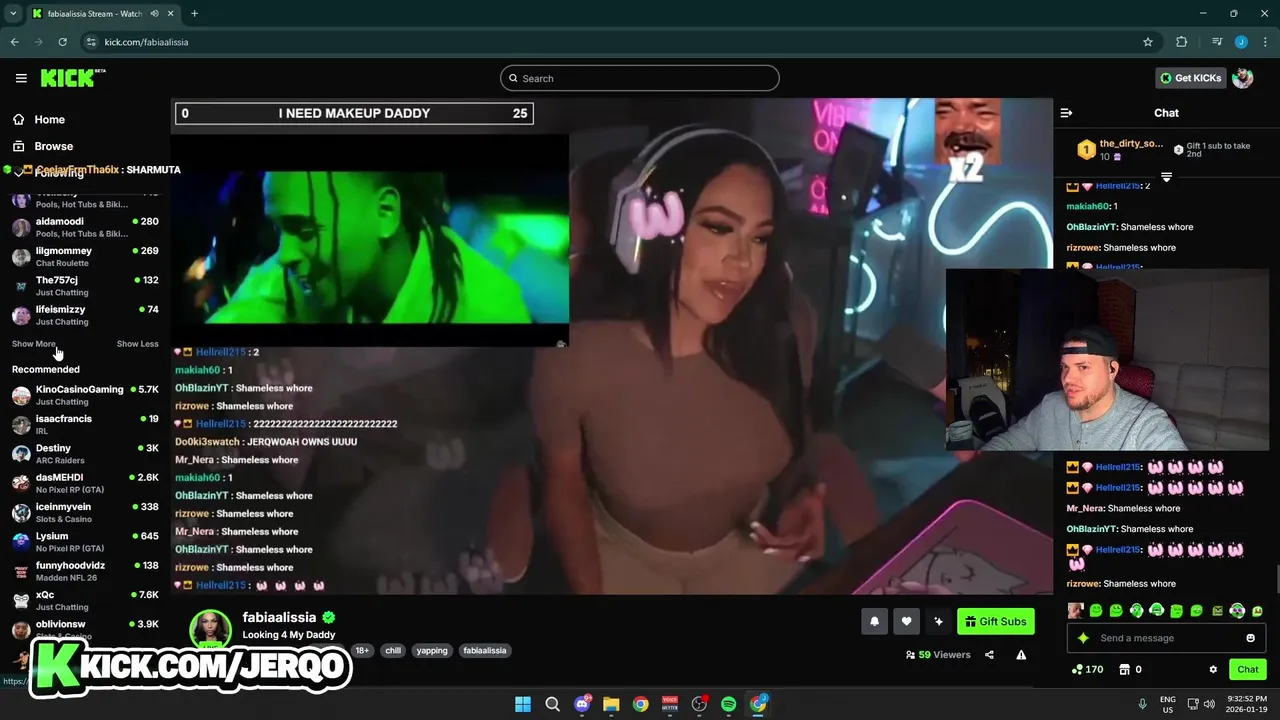Open KinoCasinoGaming recommended channel

pyautogui.click(x=85, y=395)
